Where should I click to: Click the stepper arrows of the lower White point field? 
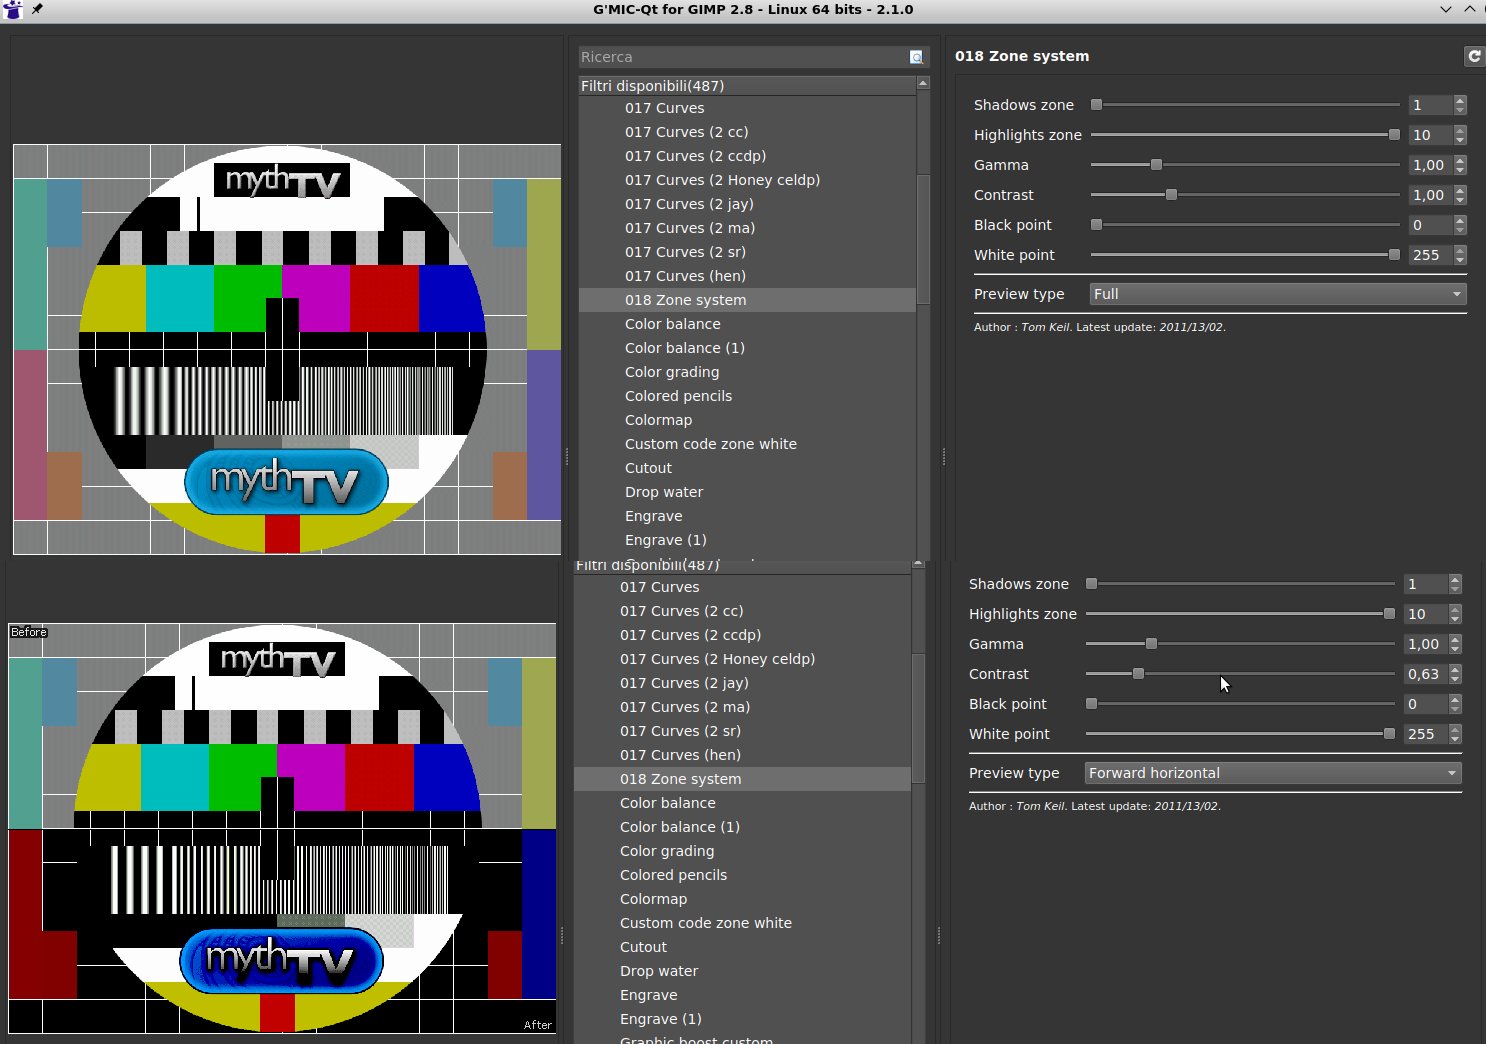(x=1455, y=734)
